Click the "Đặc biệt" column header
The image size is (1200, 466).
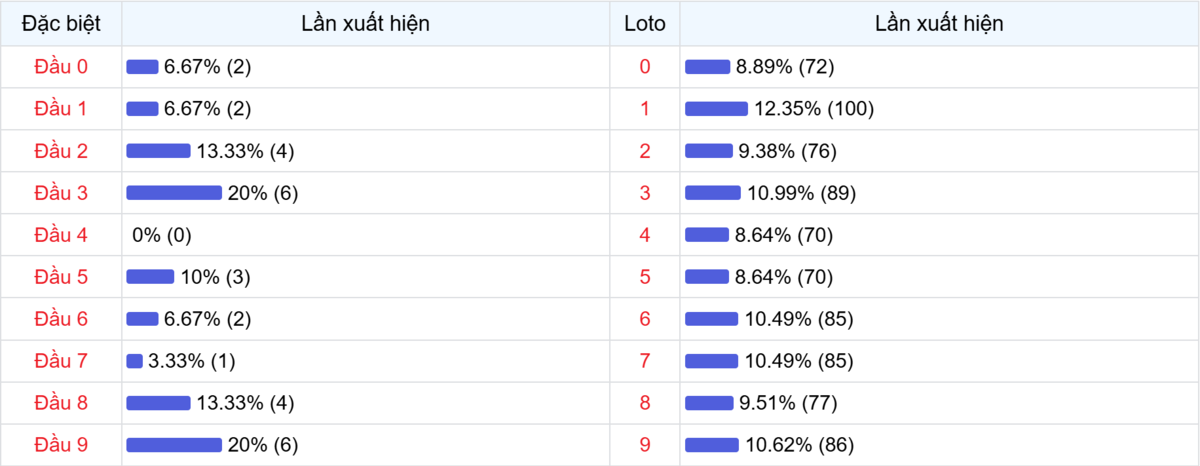(x=61, y=23)
